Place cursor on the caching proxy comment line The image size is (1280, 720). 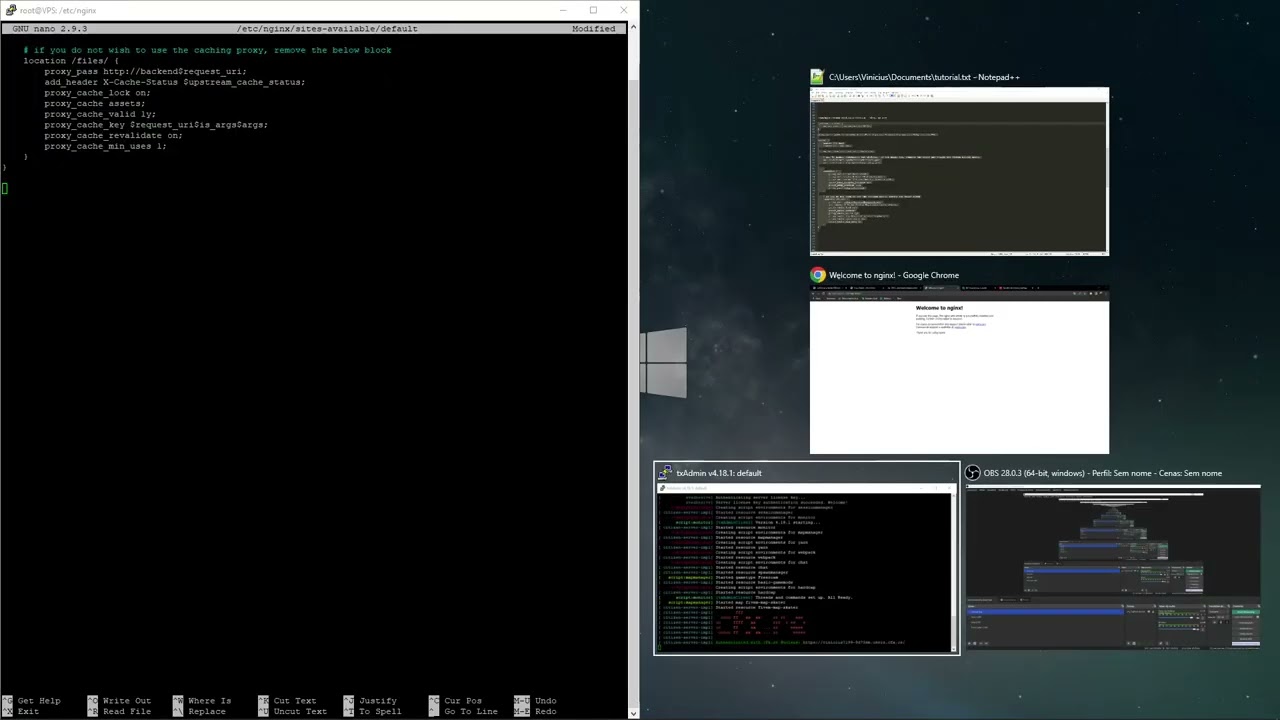coord(208,50)
